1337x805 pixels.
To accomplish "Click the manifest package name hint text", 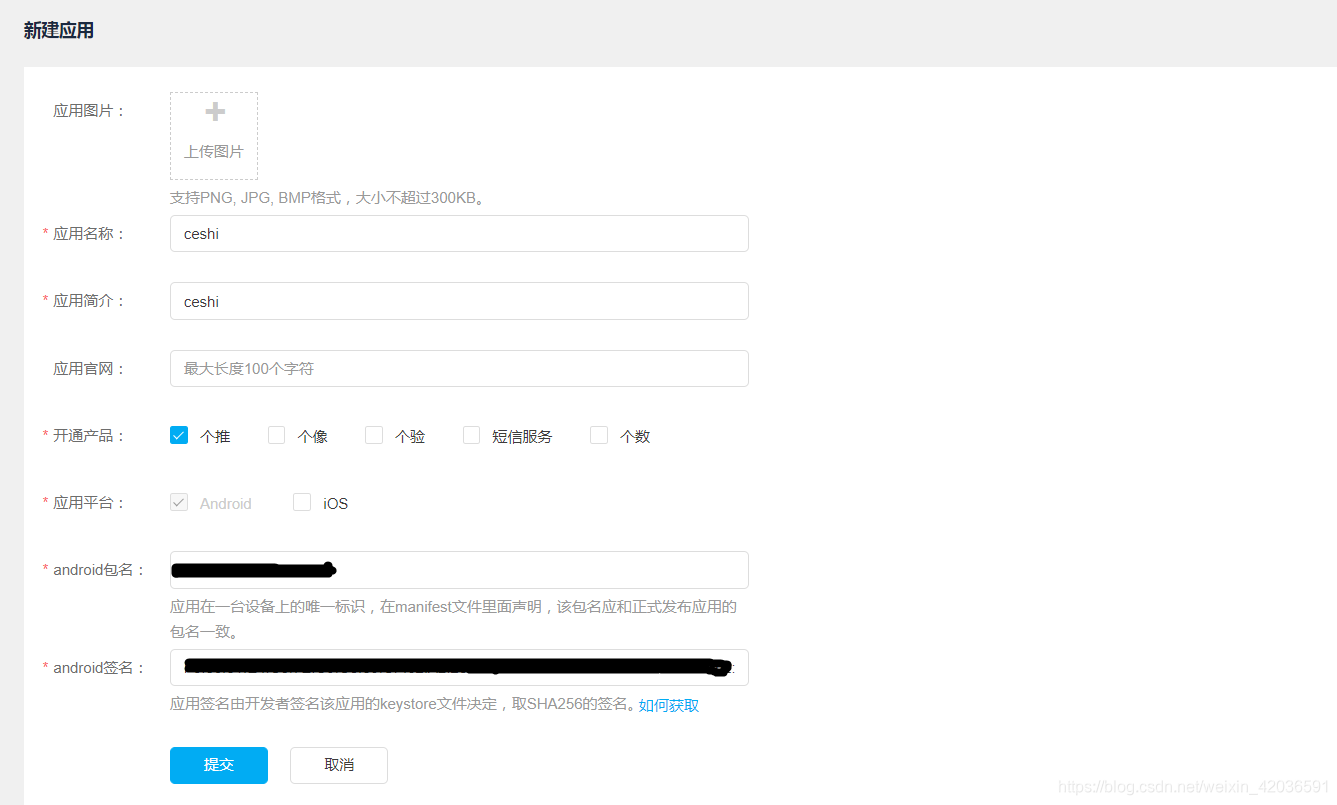I will (454, 619).
